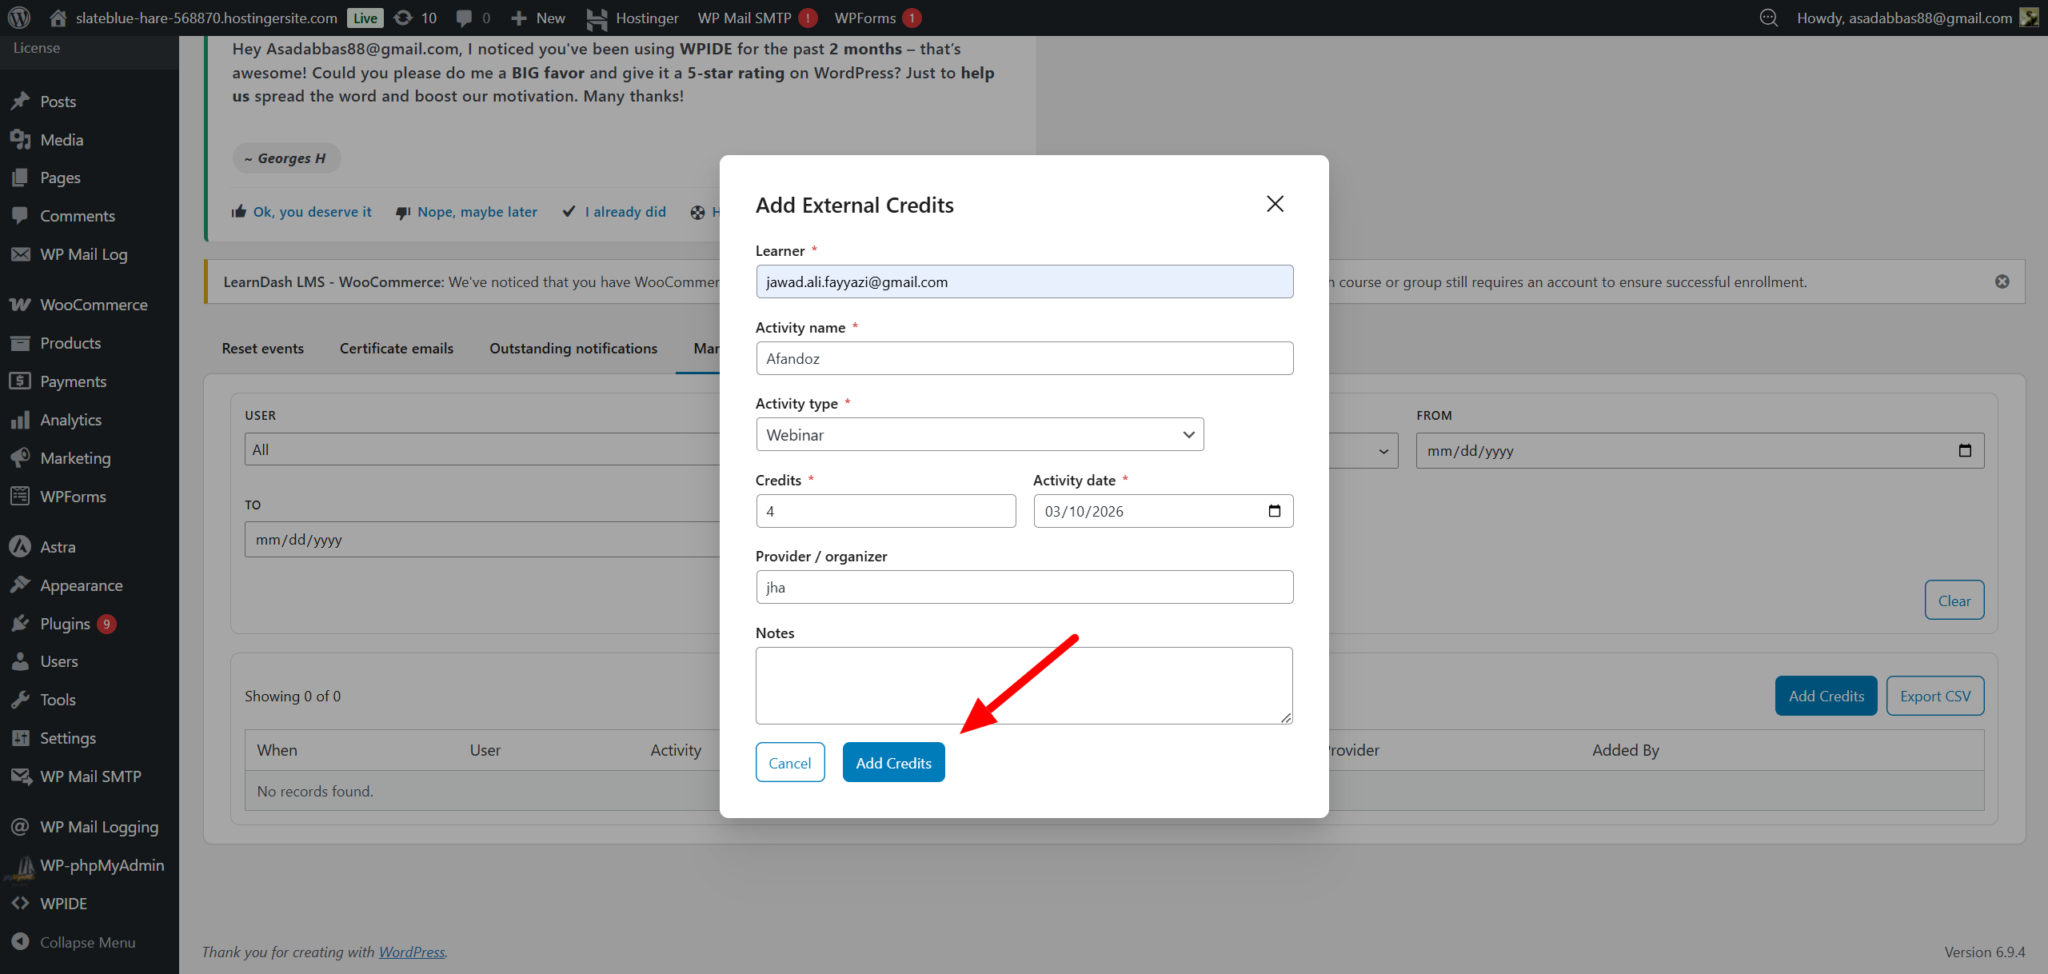Screen dimensions: 2048x974
Task: Click the Export CSV button
Action: (x=1934, y=696)
